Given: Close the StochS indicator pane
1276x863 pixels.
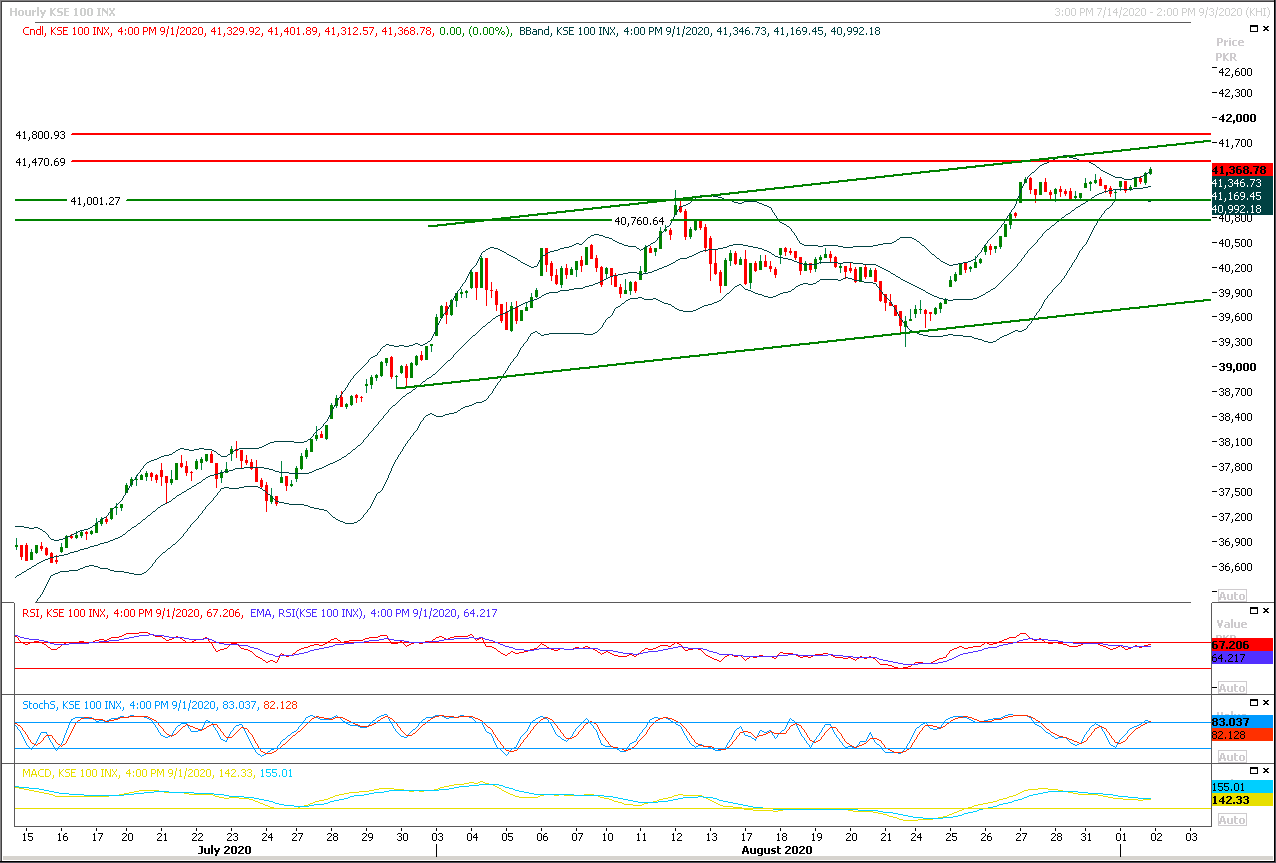Looking at the screenshot, I should pyautogui.click(x=1265, y=703).
